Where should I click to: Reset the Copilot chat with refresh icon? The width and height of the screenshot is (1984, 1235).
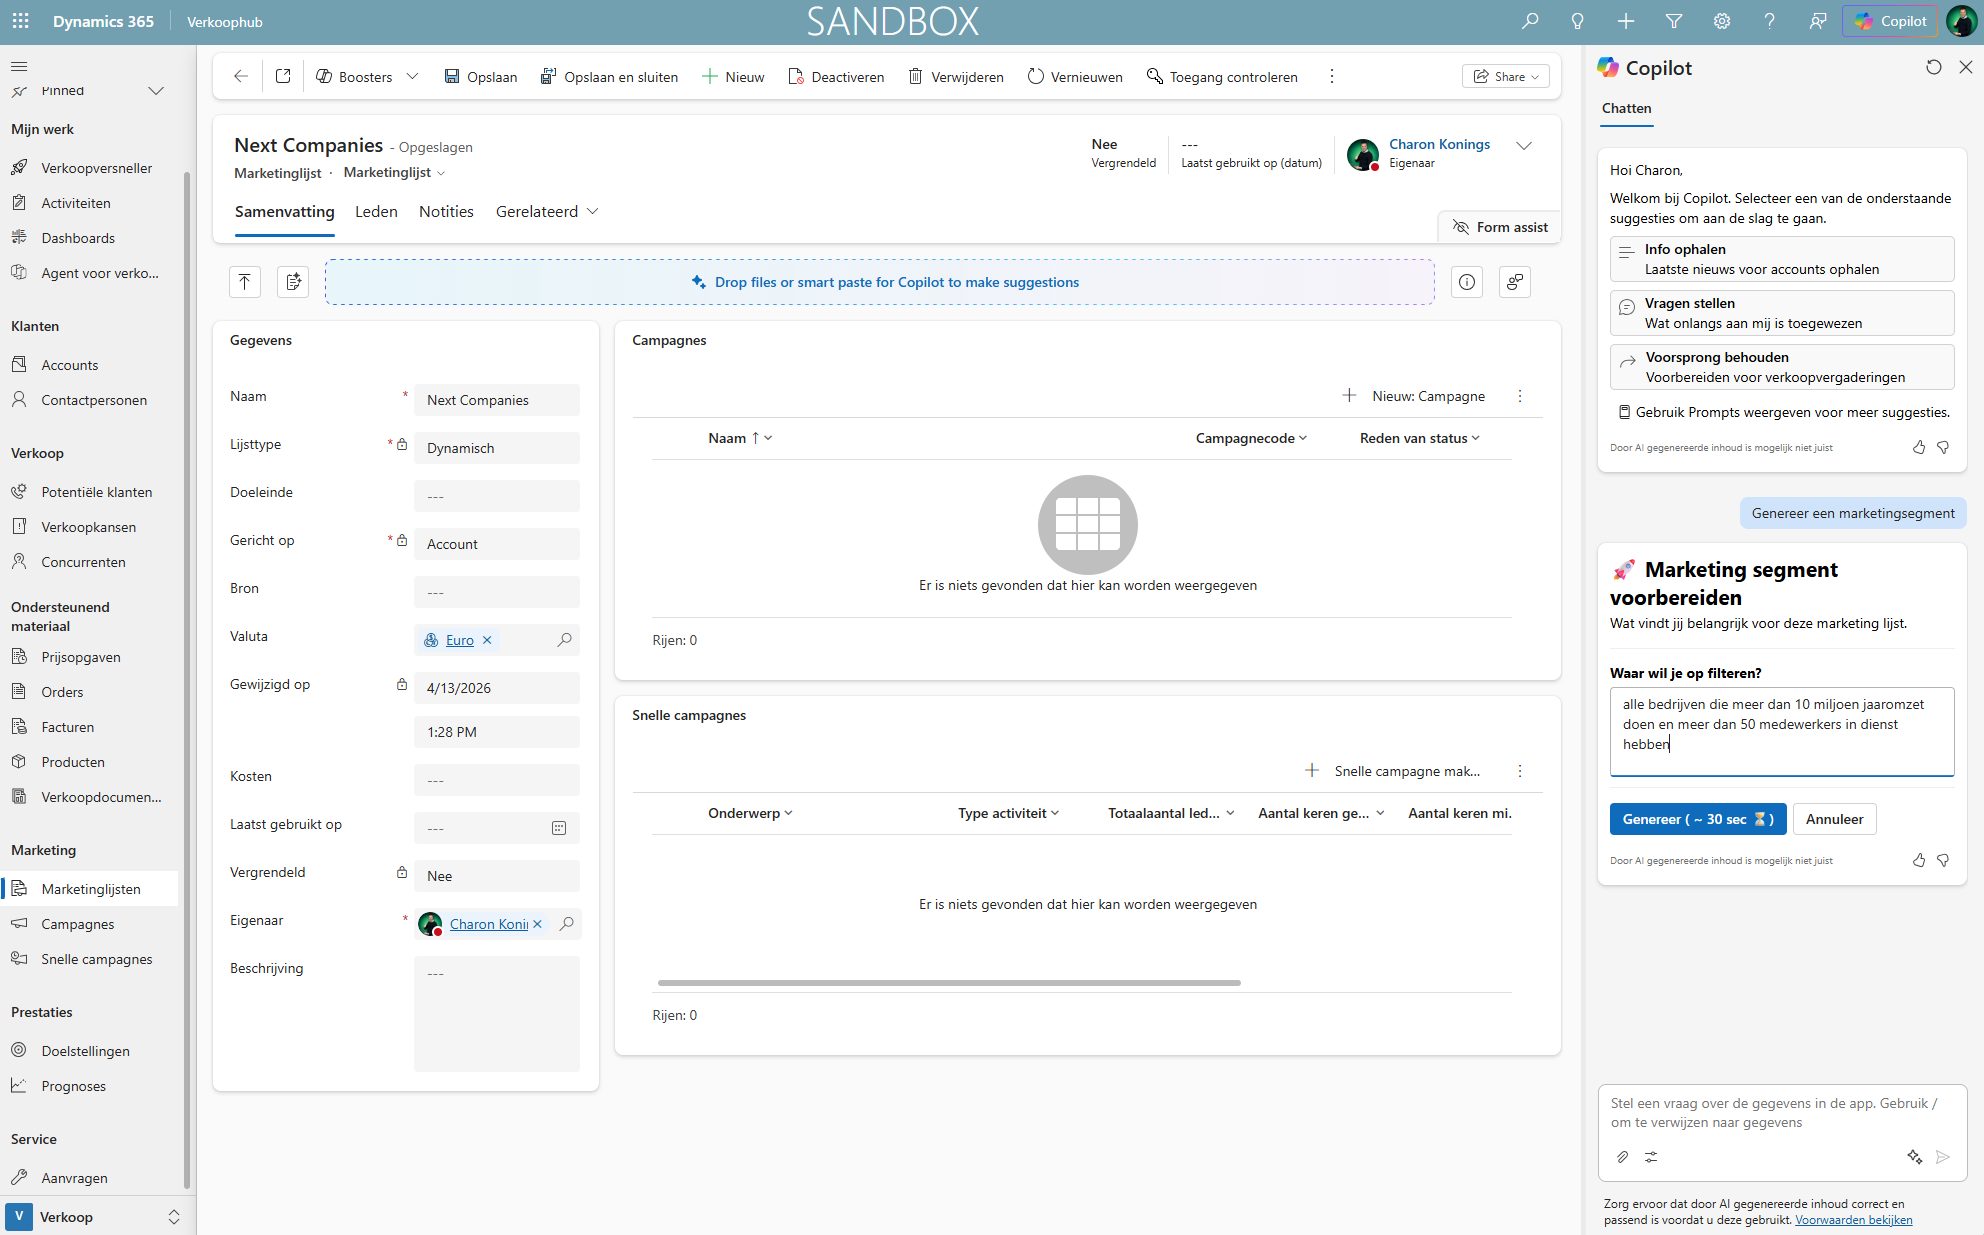coord(1933,67)
